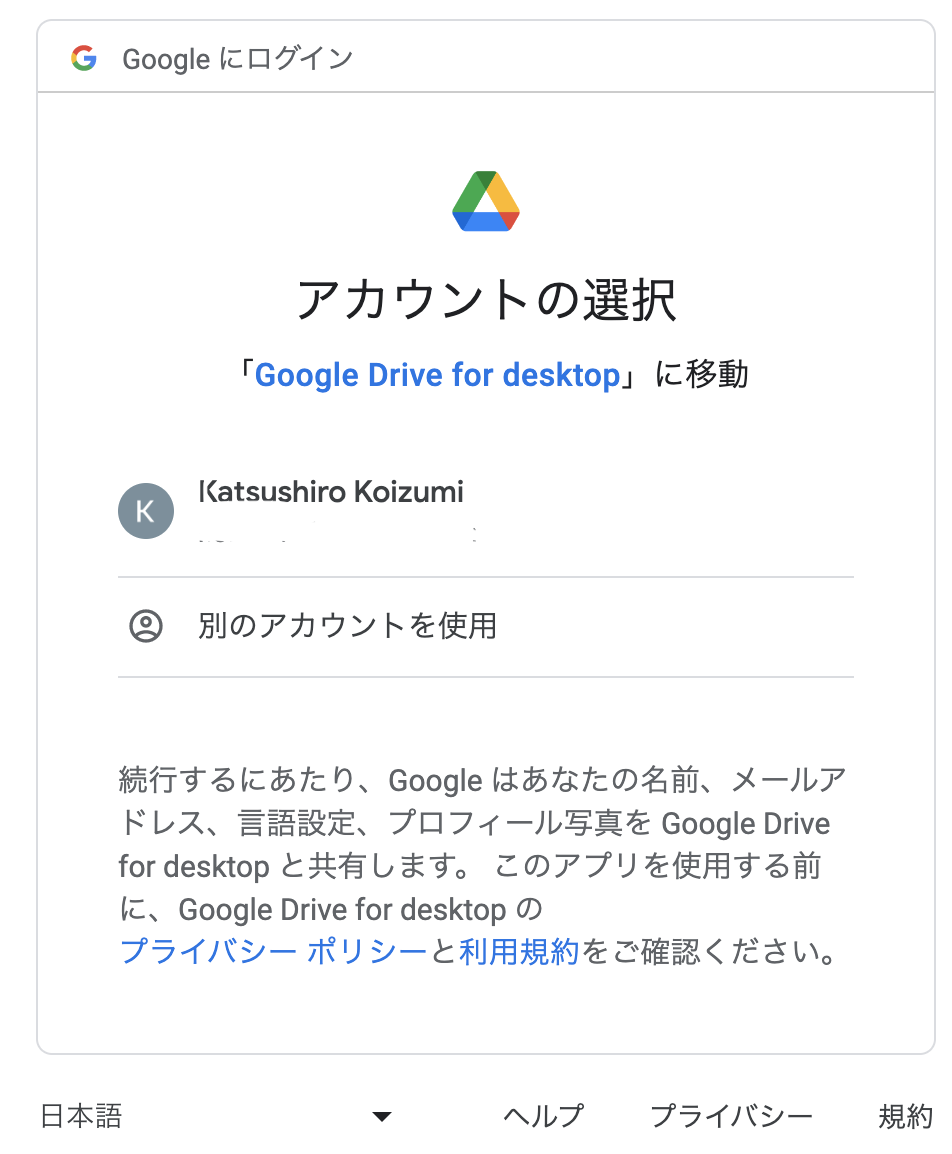Select the gray K avatar circle
The width and height of the screenshot is (952, 1154).
point(146,511)
